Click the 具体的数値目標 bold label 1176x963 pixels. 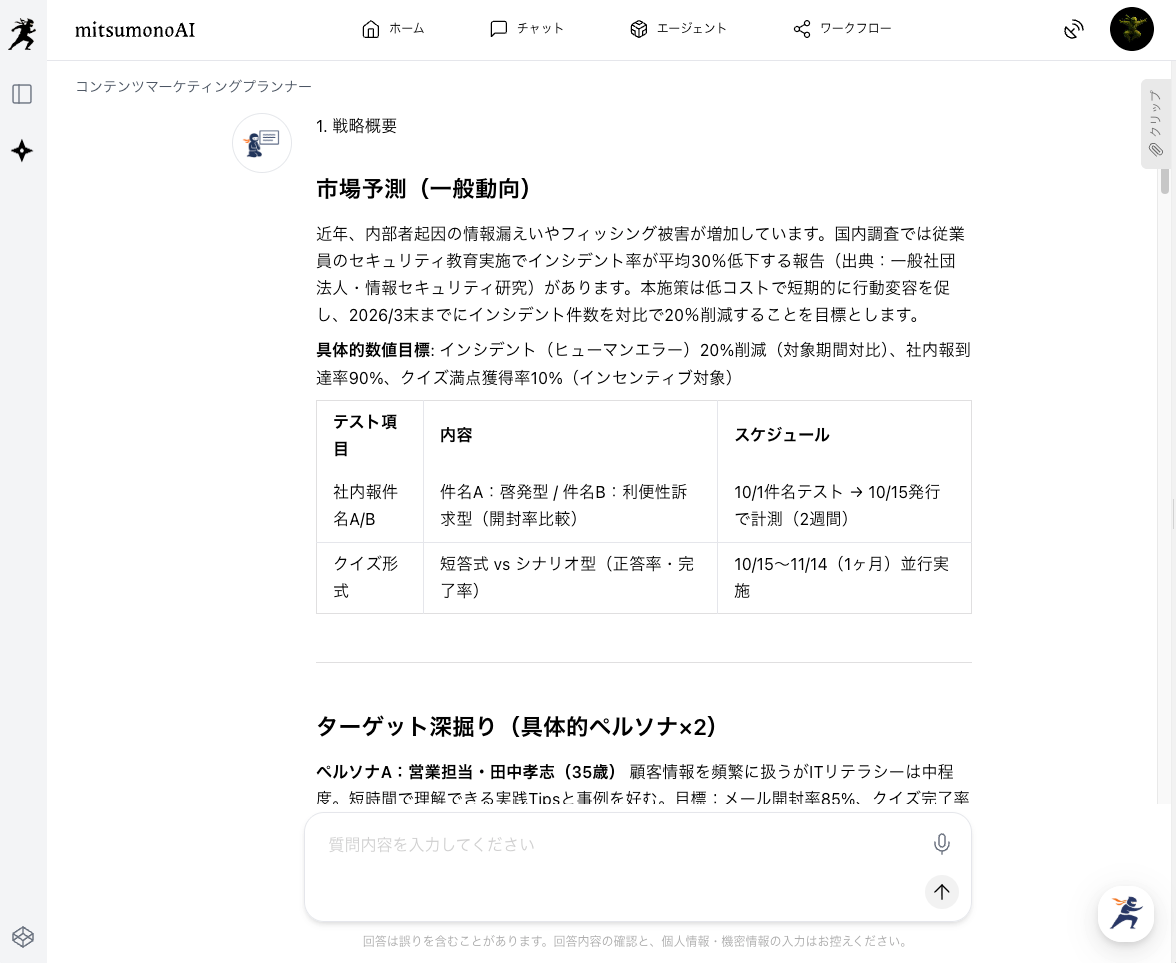373,350
